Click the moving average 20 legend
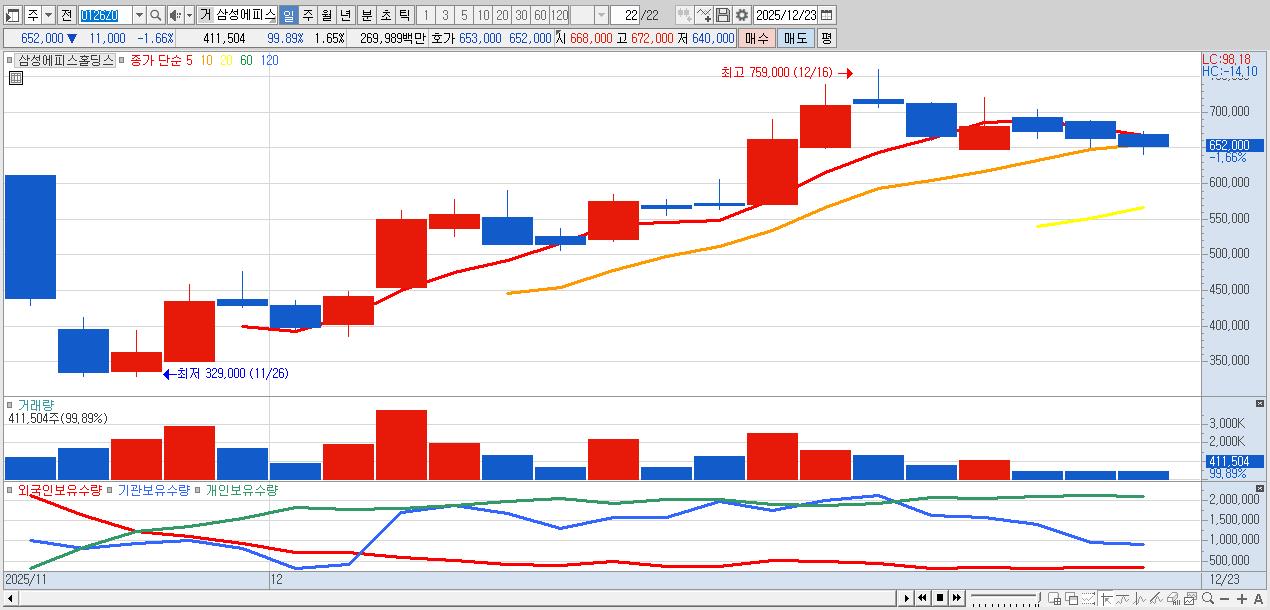 pyautogui.click(x=226, y=60)
